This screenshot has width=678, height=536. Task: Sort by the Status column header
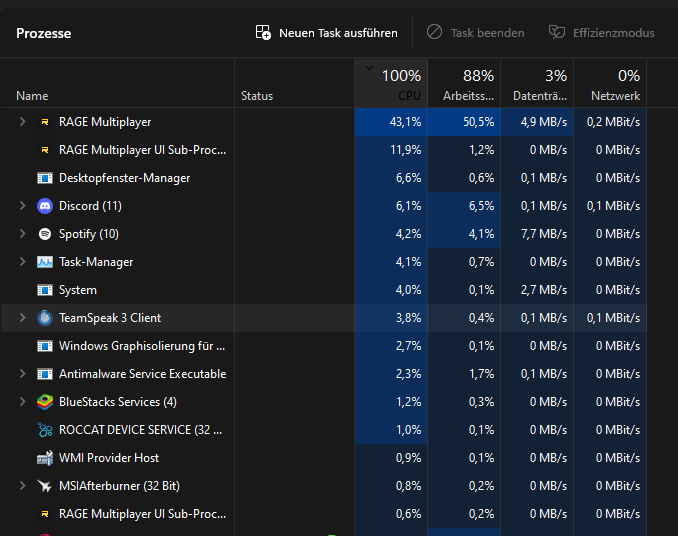(294, 83)
